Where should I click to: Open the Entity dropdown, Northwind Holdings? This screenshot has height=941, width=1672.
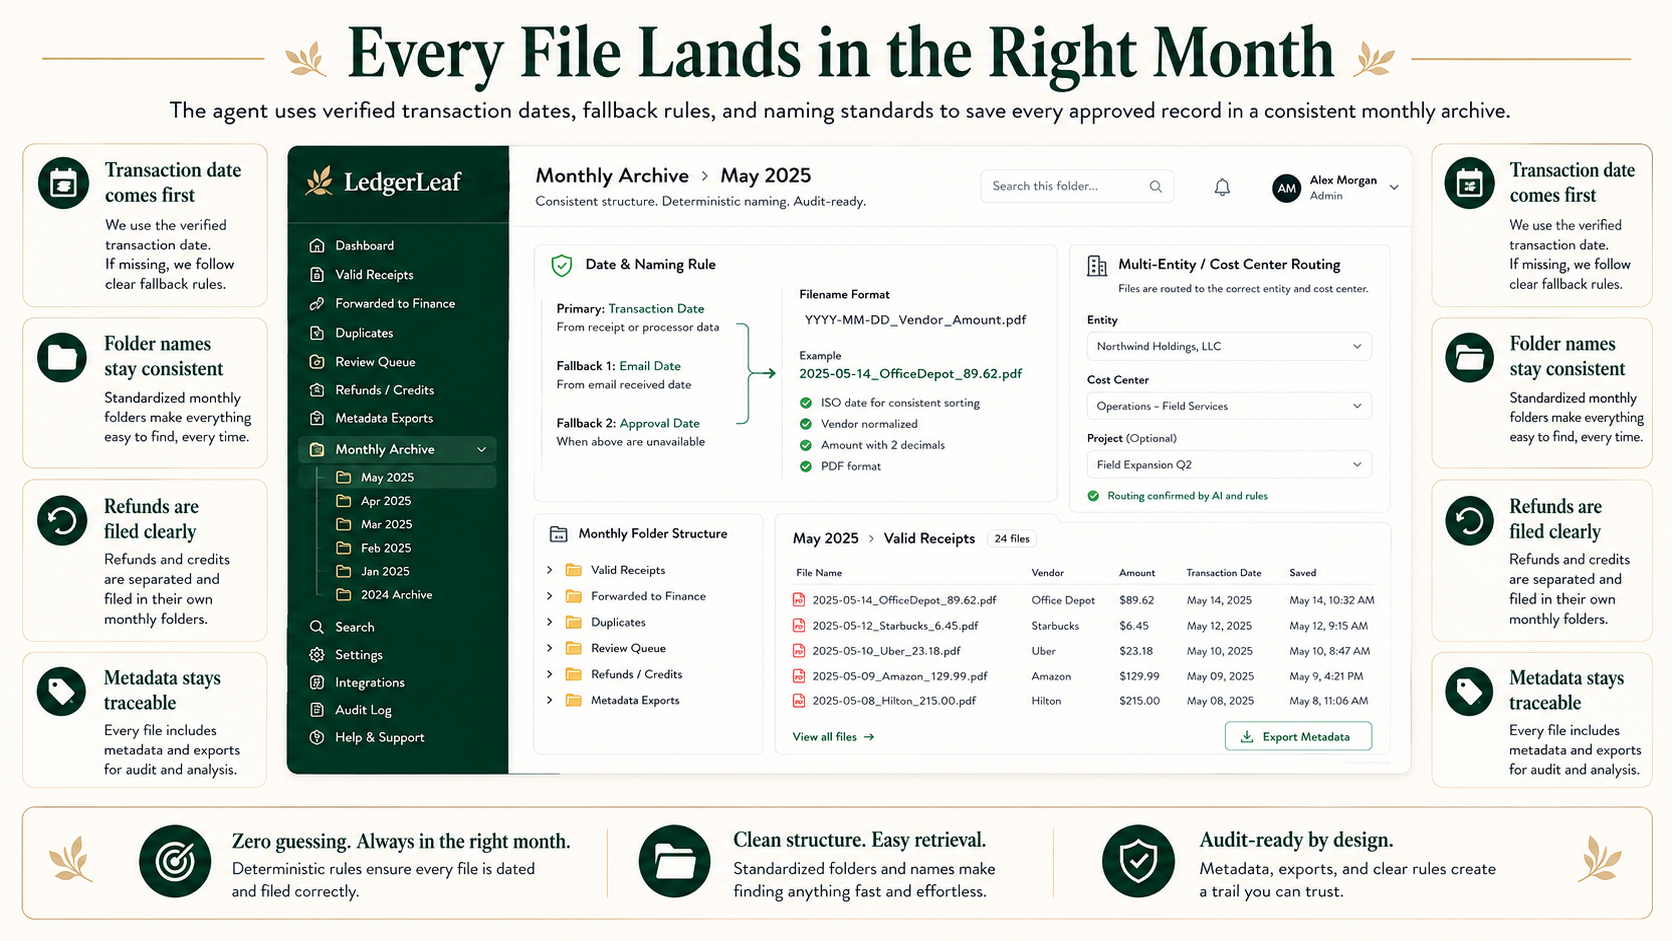point(1229,346)
